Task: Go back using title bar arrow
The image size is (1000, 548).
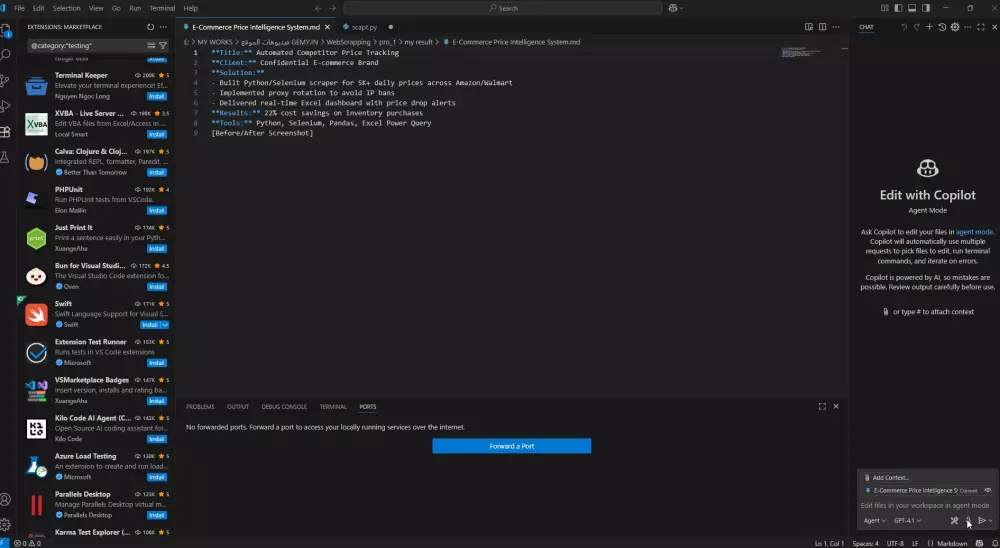Action: [x=318, y=8]
